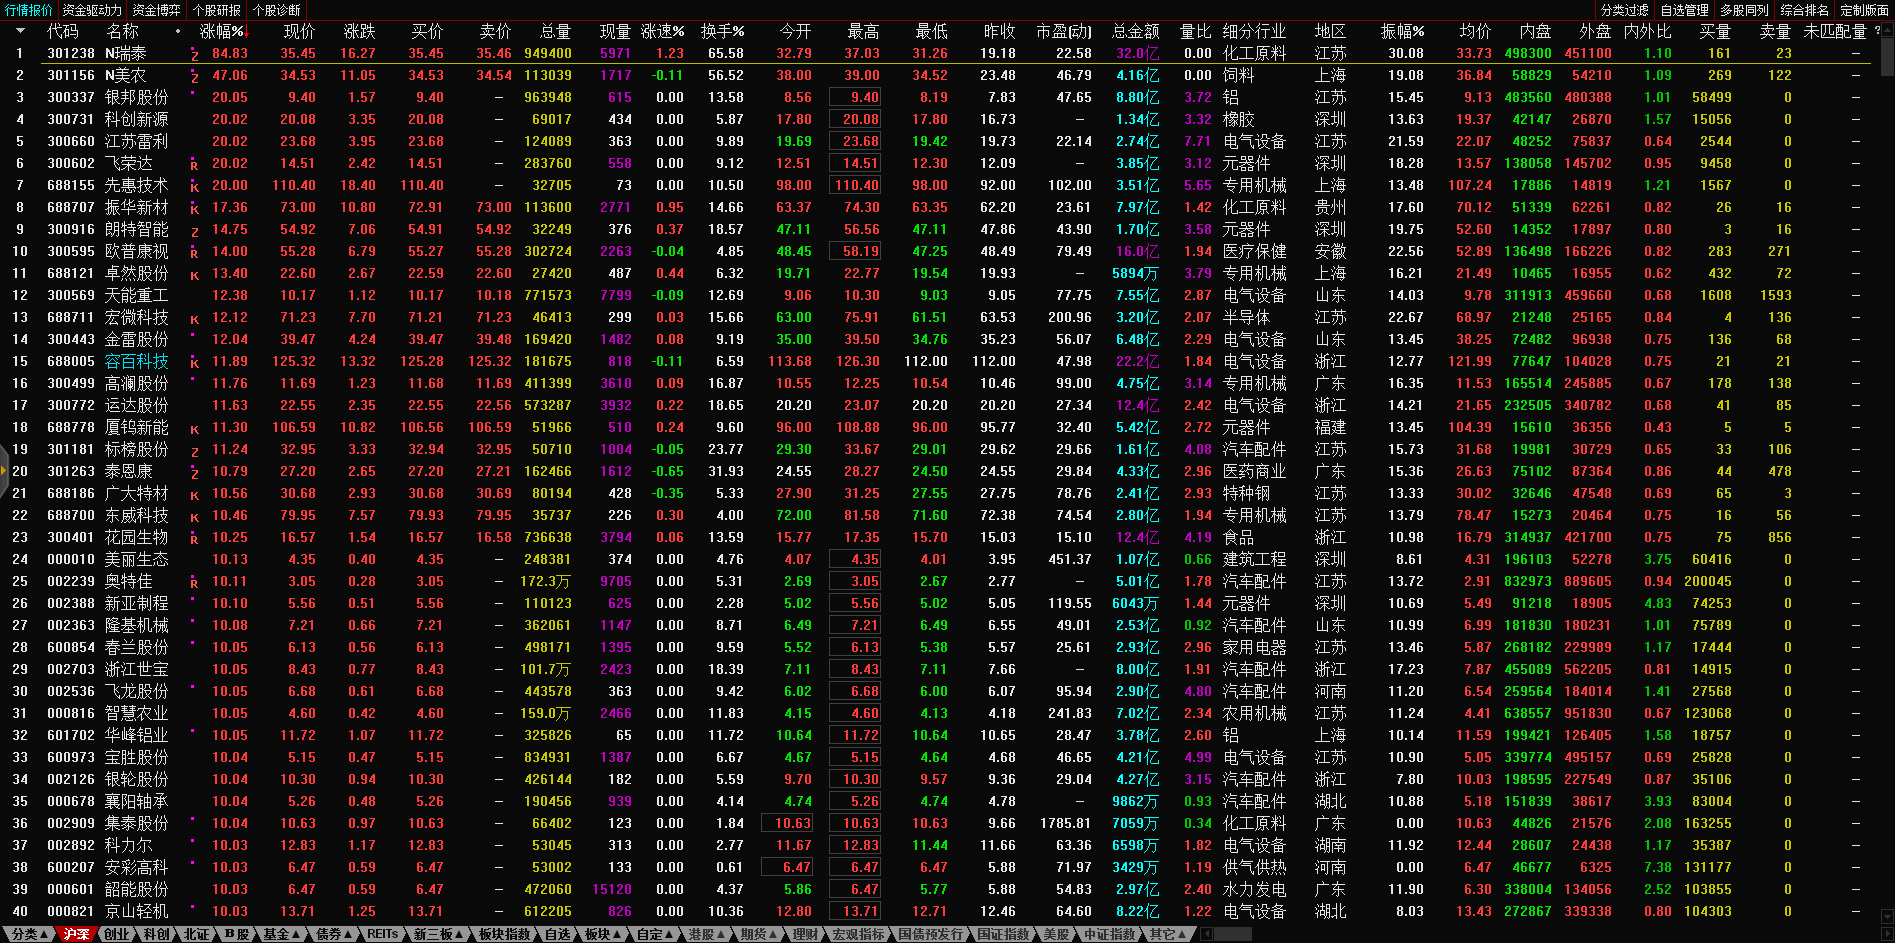Click the question mark icon after 未匹配量

click(x=1877, y=31)
